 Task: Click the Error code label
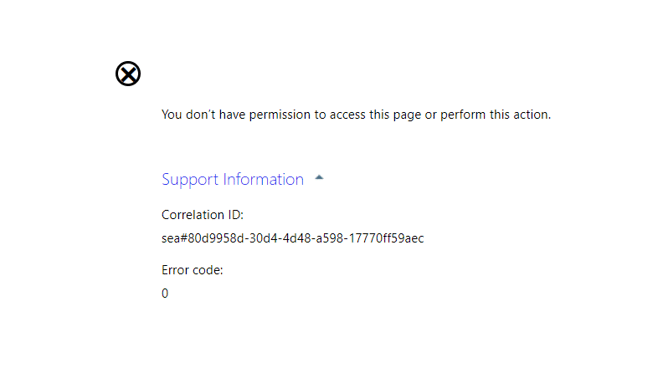tap(192, 270)
